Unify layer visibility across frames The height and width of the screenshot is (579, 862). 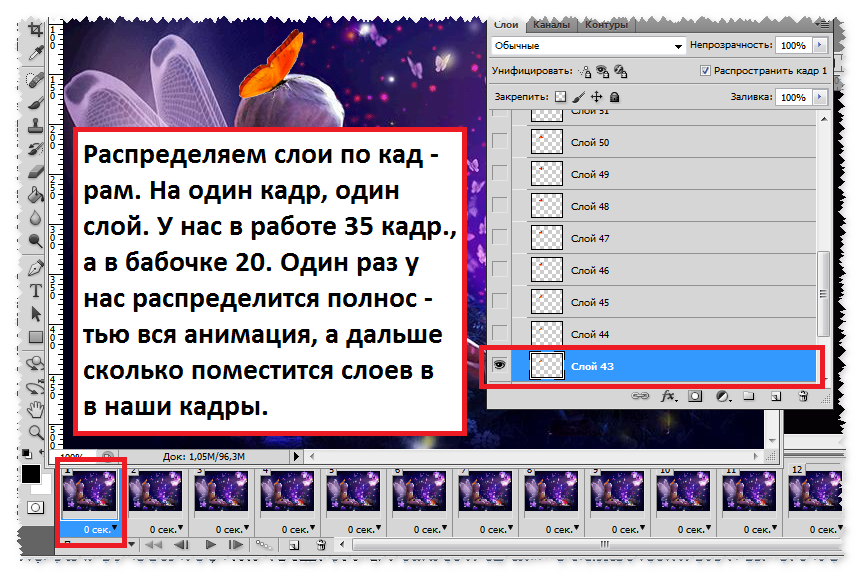(x=603, y=71)
